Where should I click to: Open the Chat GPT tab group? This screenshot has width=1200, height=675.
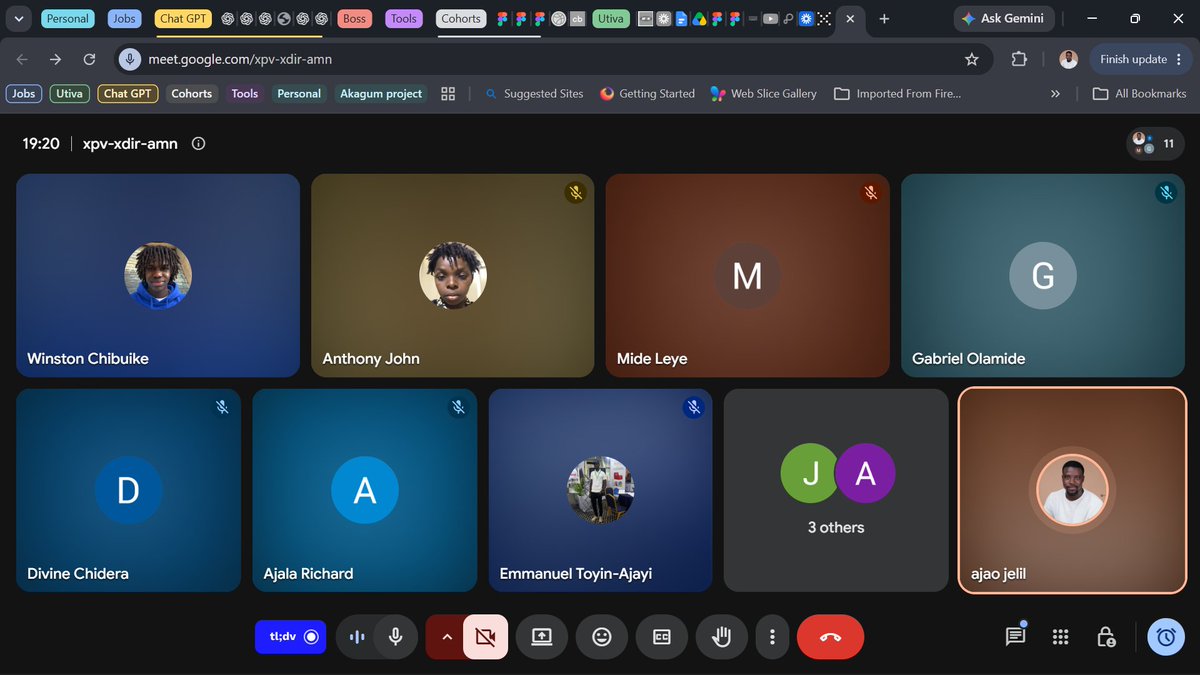coord(183,18)
